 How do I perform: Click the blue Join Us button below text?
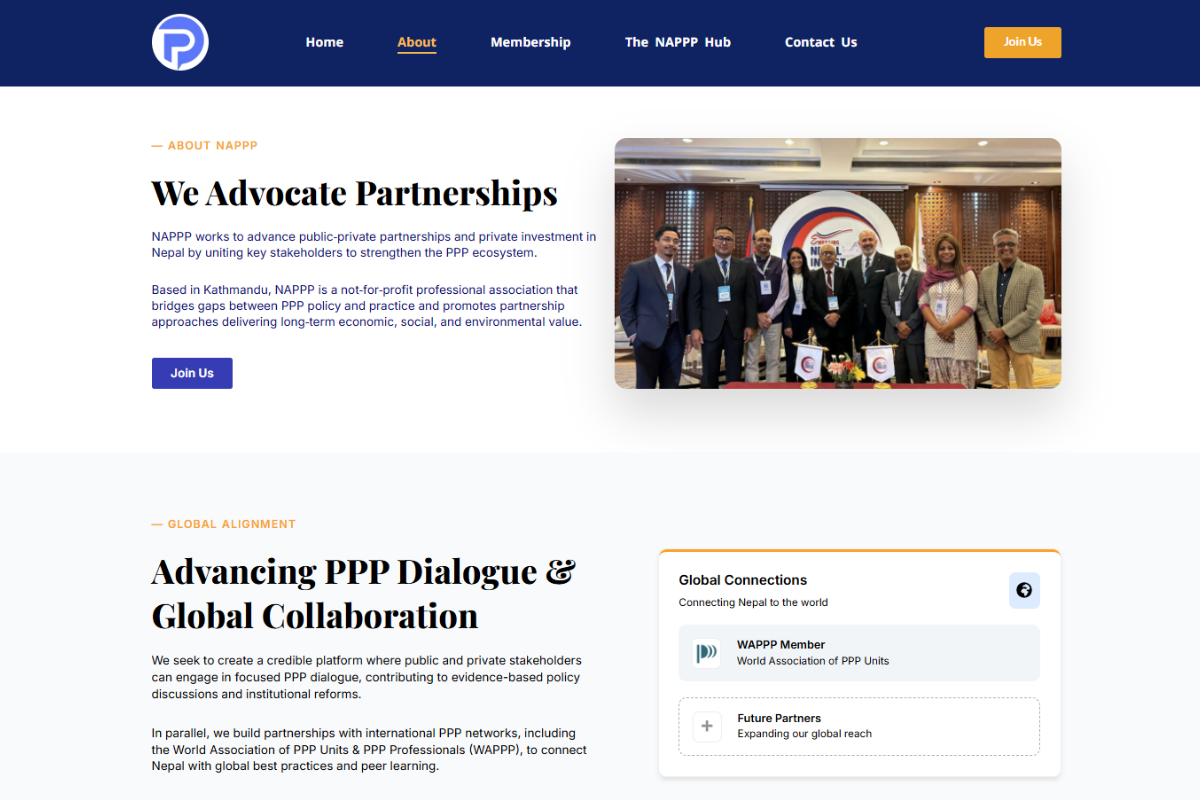[192, 373]
